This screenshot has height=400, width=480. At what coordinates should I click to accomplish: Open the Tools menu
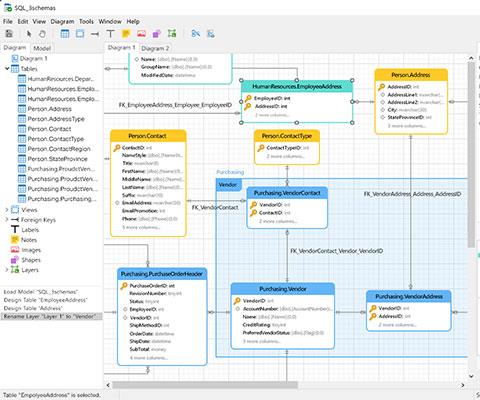[86, 21]
